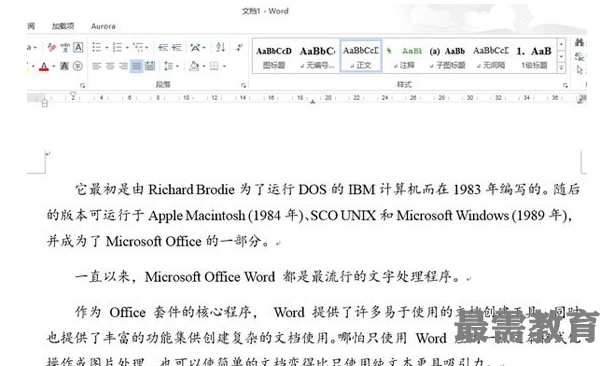Open the bullets library dropdown arrow
Screen dimensions: 606x366
tap(107, 48)
